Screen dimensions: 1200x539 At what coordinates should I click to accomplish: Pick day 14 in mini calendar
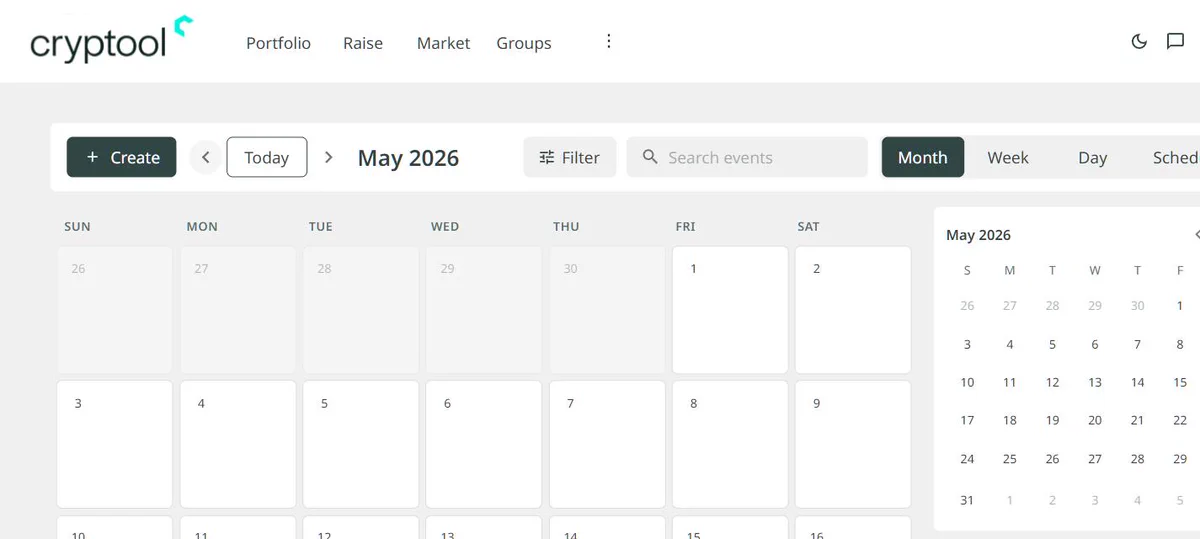pos(1137,382)
